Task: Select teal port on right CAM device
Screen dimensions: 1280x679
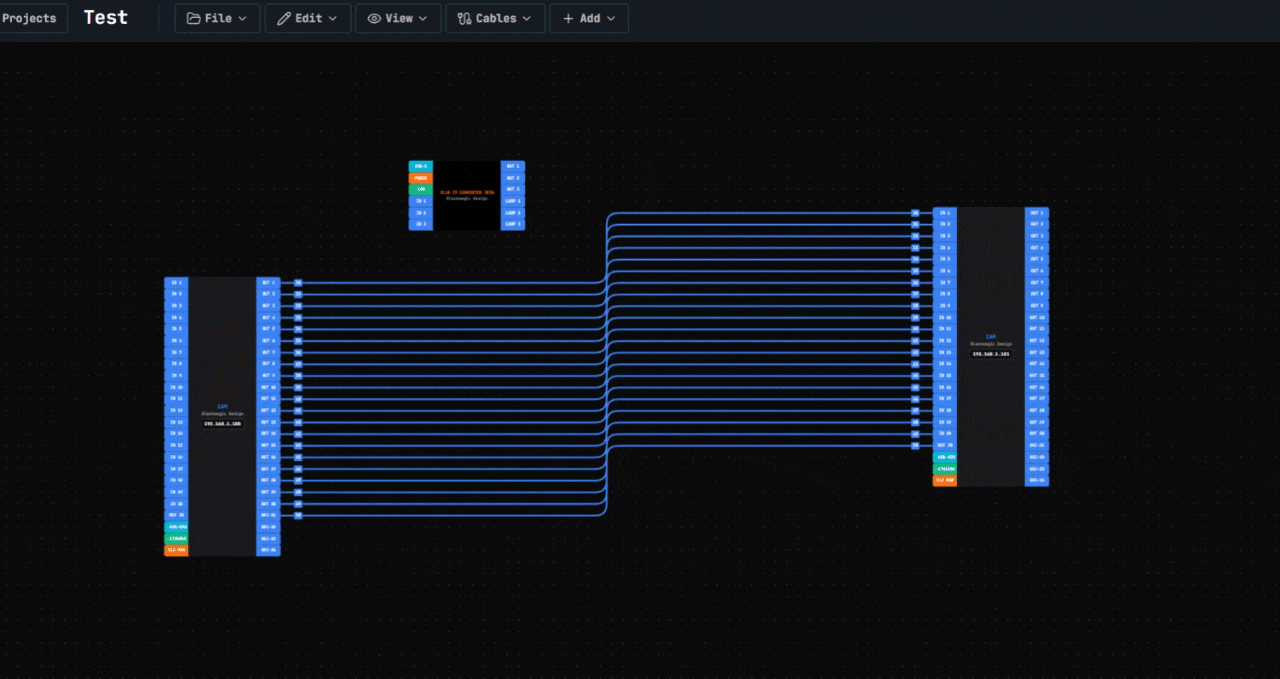Action: tap(945, 457)
